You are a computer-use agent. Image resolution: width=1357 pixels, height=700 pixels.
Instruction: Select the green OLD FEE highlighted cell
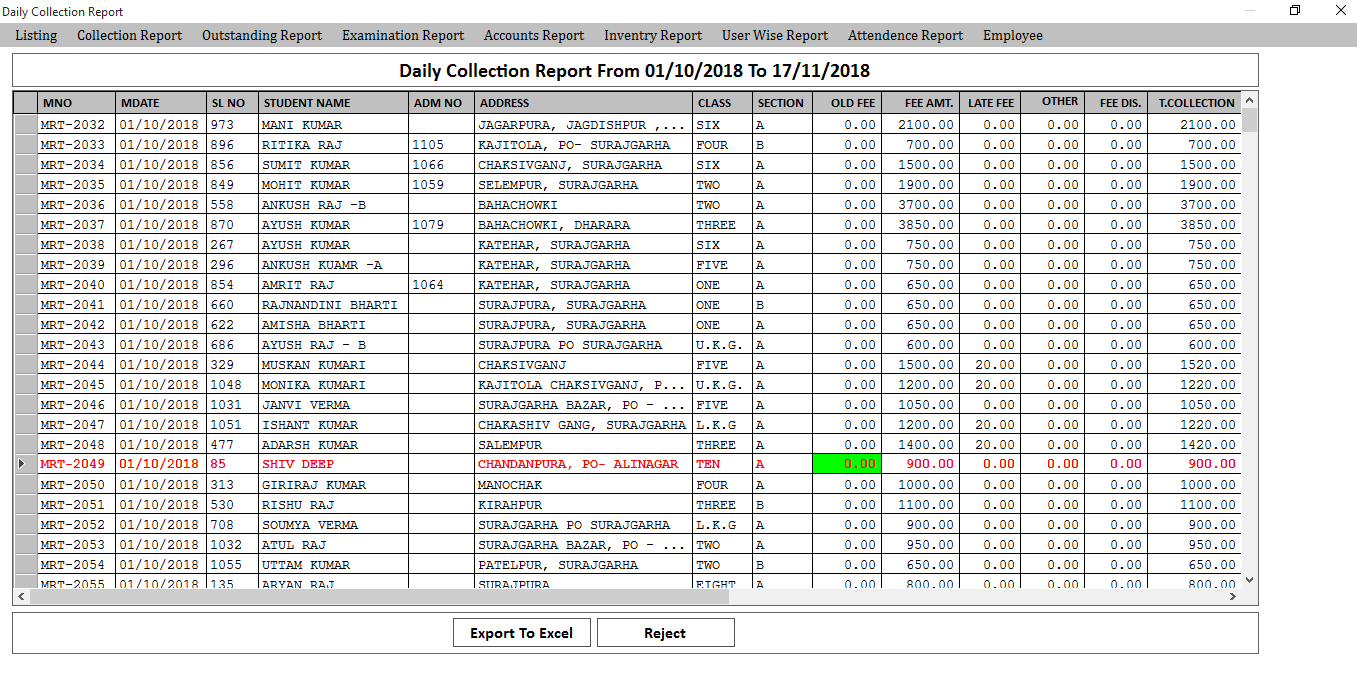point(846,464)
